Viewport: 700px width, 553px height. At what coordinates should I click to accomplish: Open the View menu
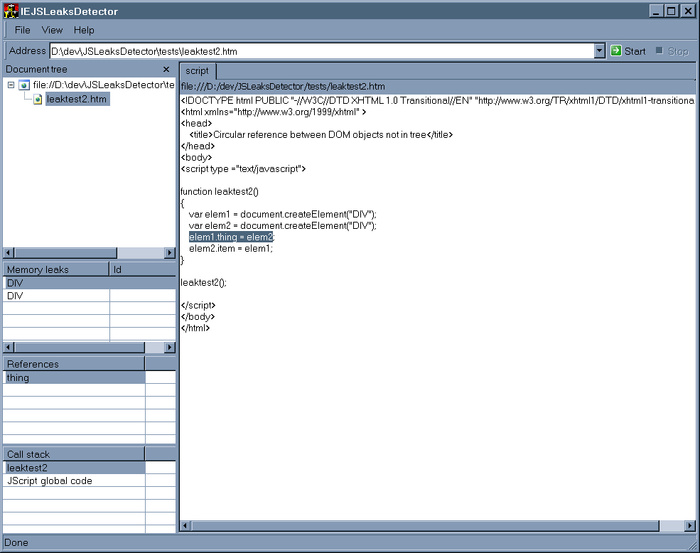point(52,30)
